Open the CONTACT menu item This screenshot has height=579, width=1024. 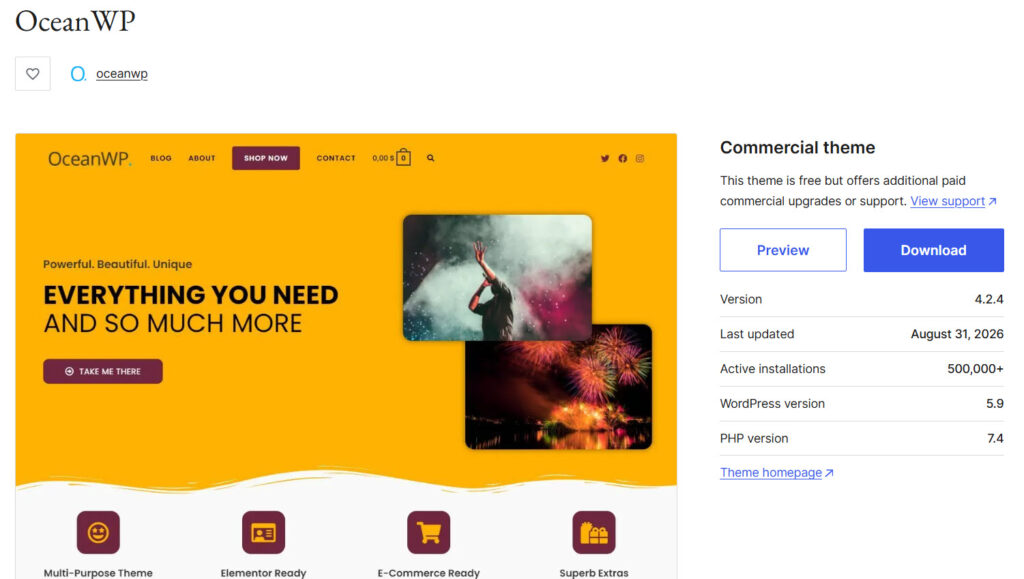(x=336, y=158)
